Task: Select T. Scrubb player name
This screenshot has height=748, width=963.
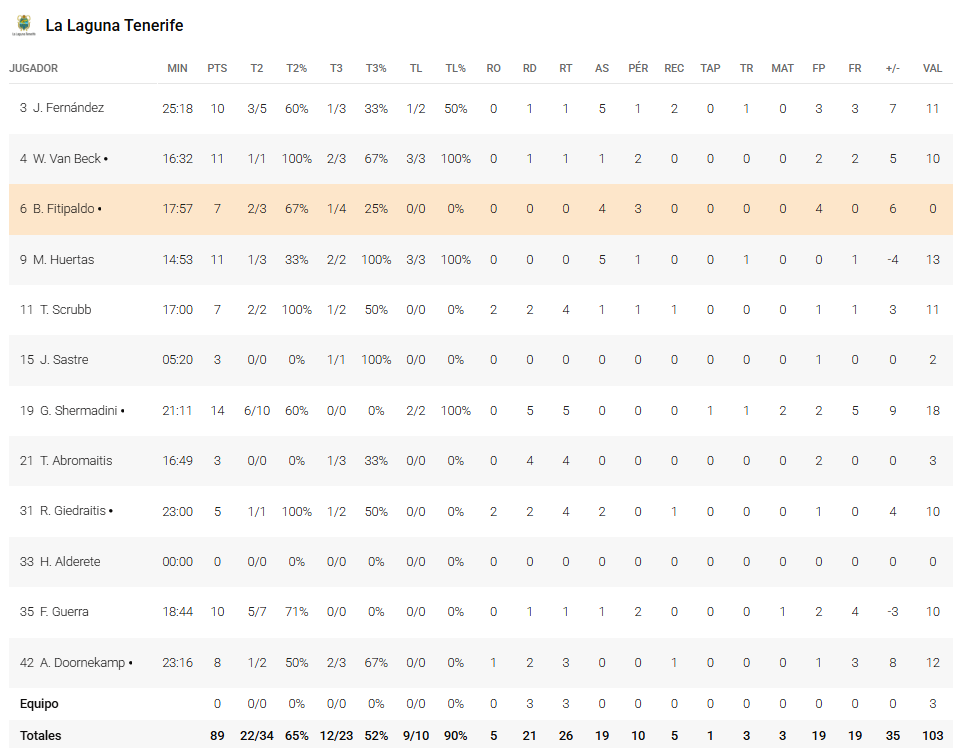Action: click(x=65, y=310)
